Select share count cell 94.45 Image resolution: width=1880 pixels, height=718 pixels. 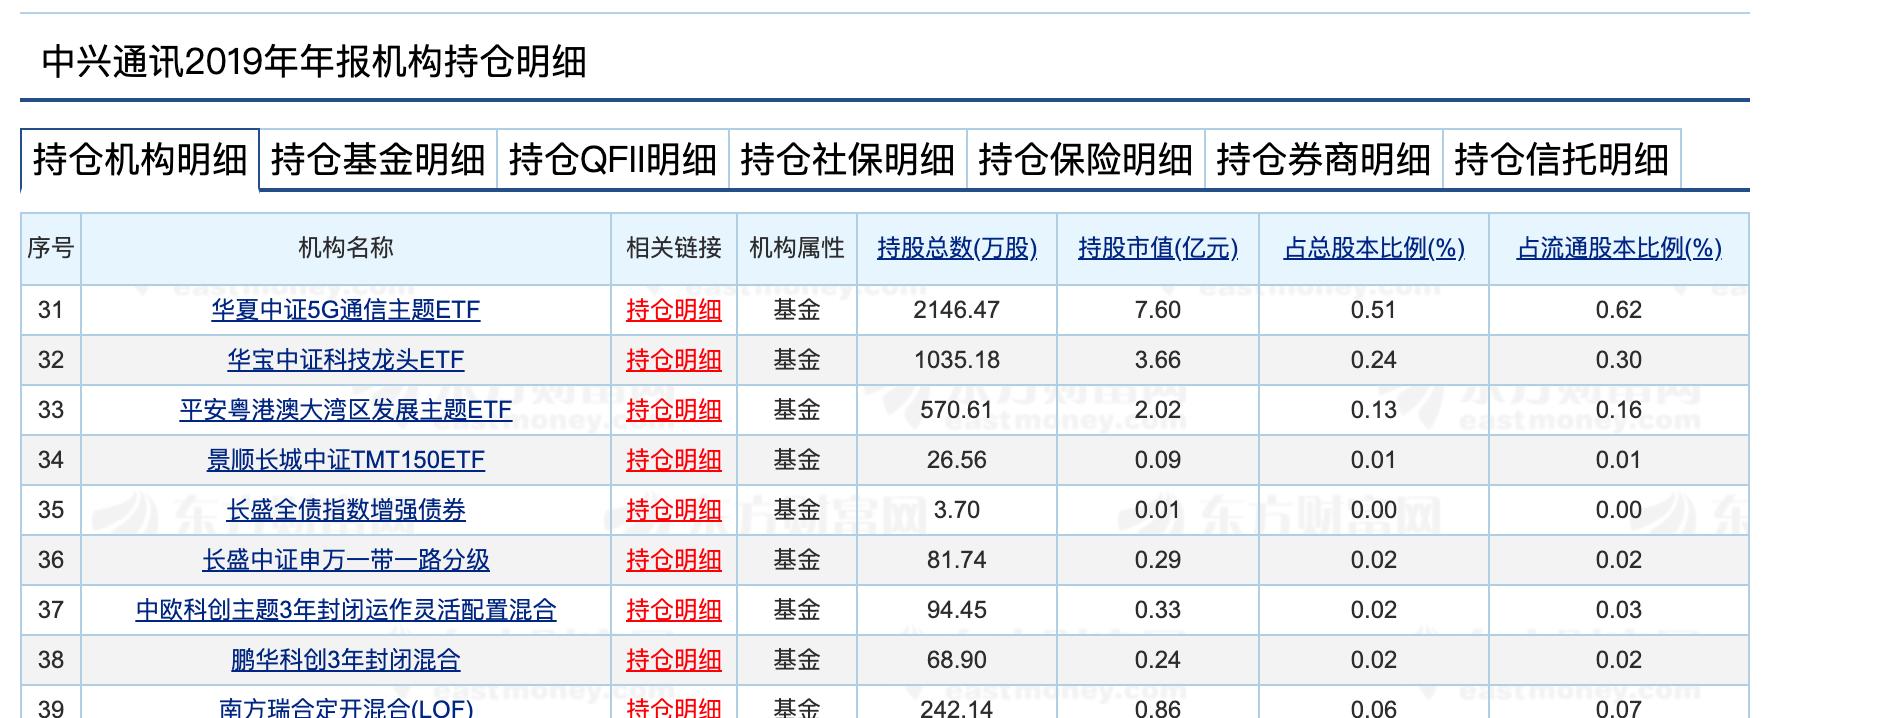(957, 610)
